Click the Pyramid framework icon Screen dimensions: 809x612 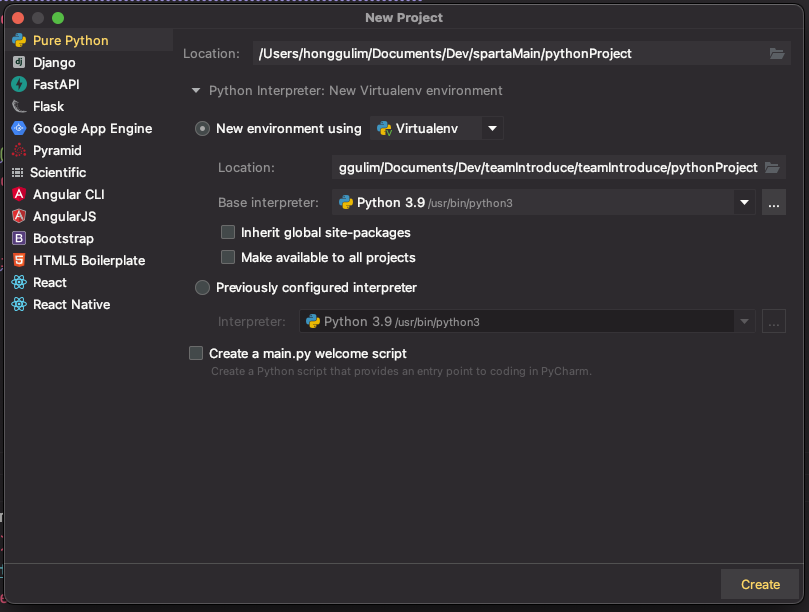[x=19, y=150]
